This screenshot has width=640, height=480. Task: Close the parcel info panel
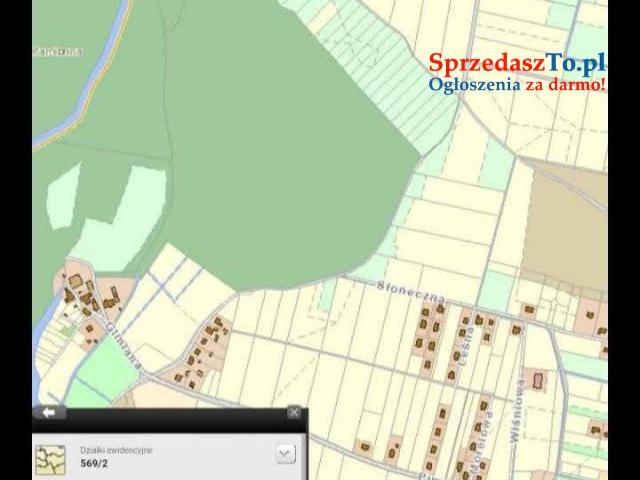(x=293, y=412)
